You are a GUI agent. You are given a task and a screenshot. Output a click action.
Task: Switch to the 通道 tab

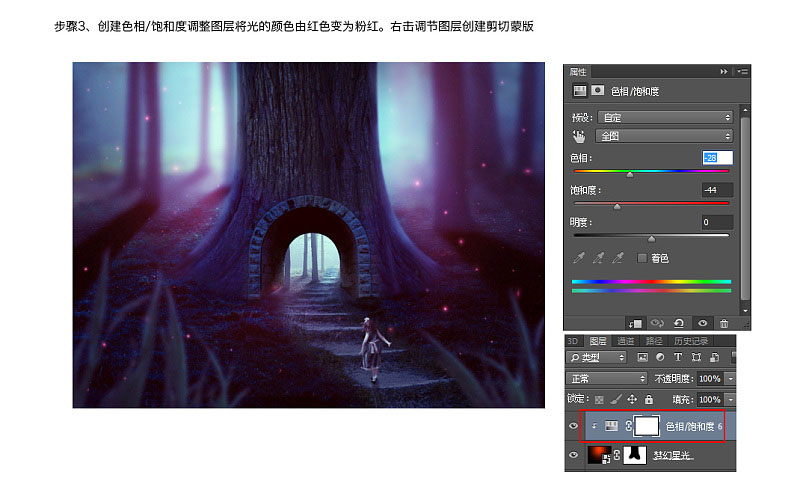[x=626, y=341]
